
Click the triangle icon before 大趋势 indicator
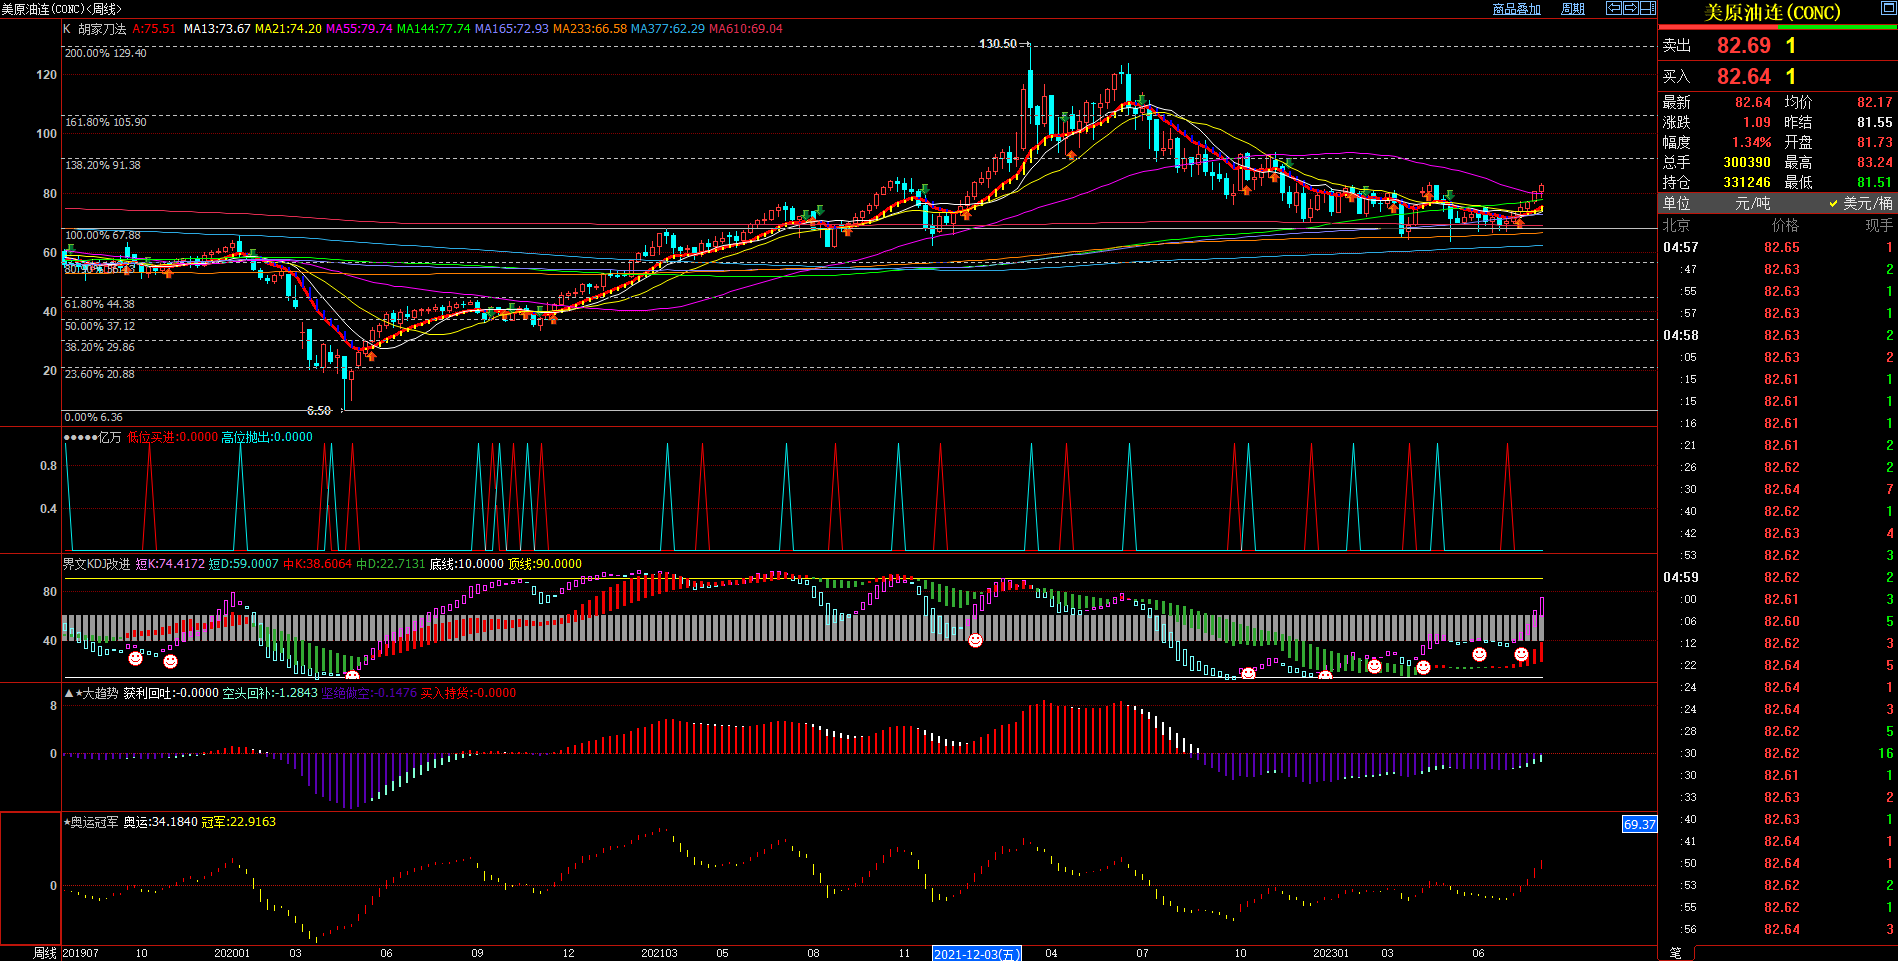click(x=68, y=693)
